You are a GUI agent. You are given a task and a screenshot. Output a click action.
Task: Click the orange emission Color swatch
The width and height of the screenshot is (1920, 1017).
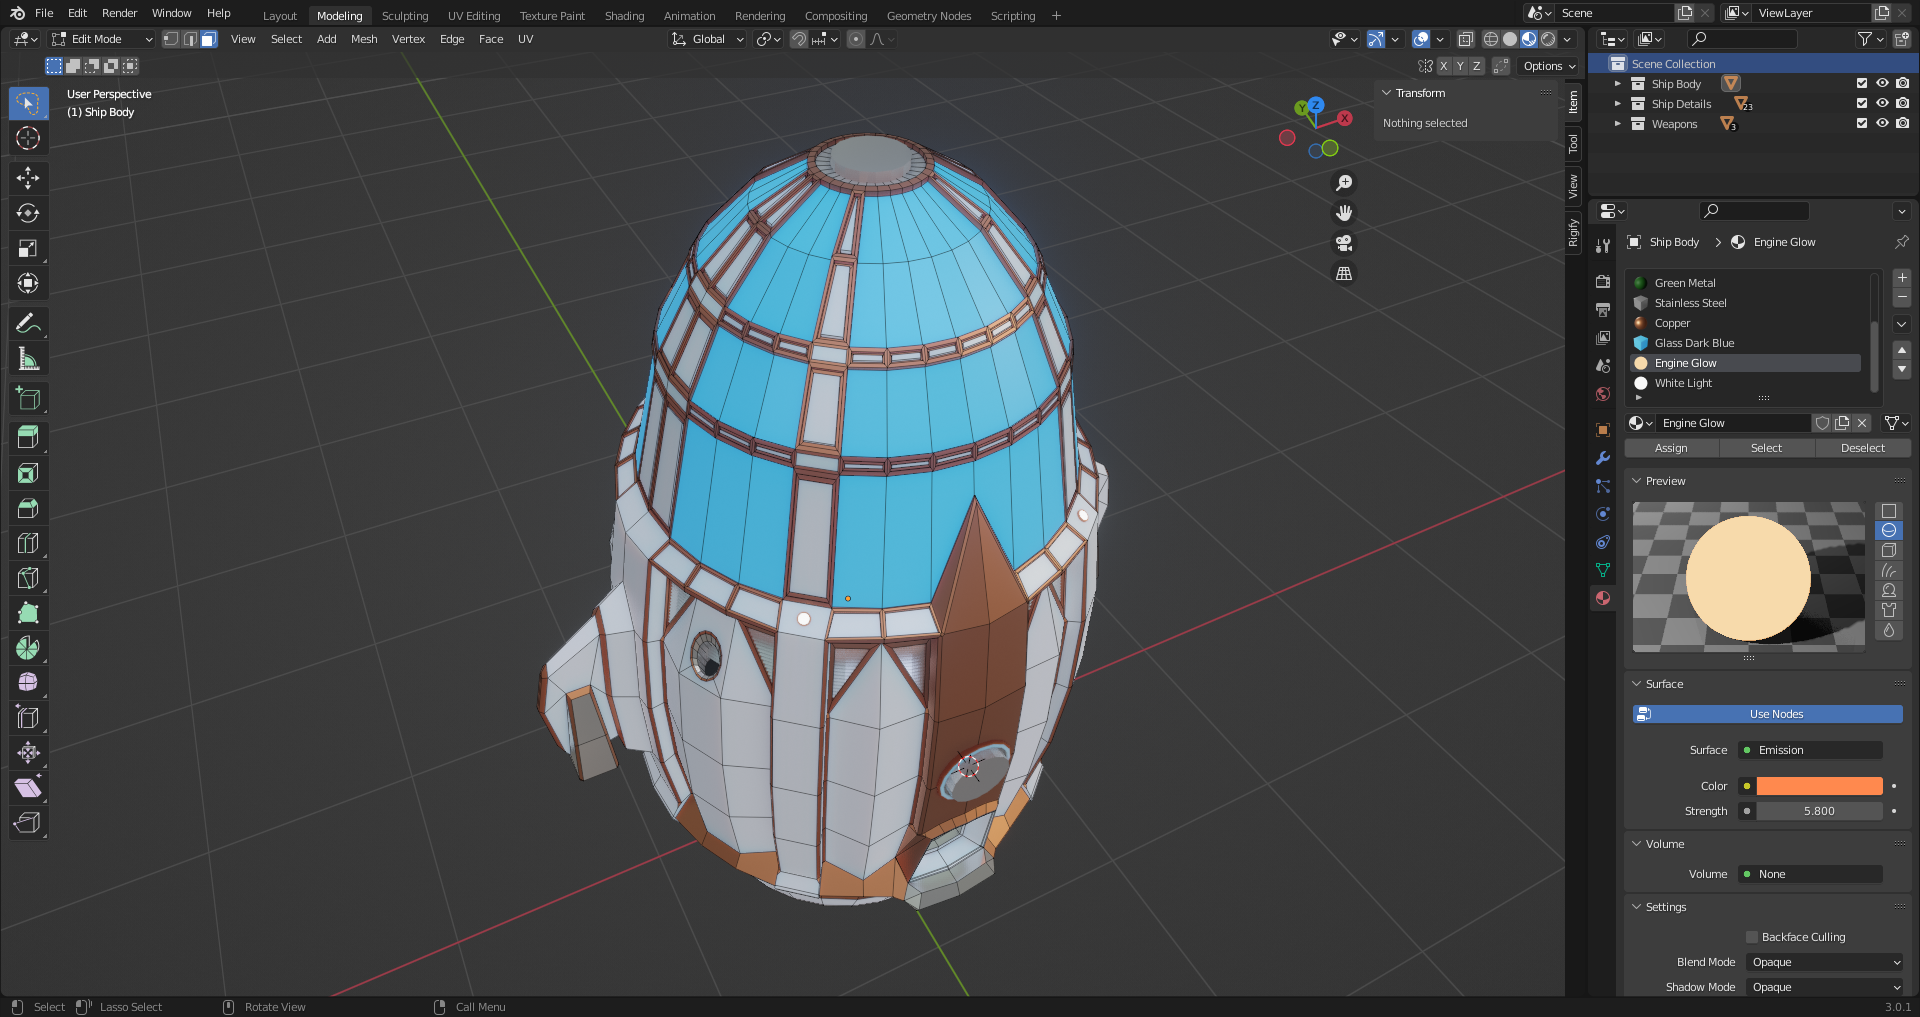(1819, 786)
